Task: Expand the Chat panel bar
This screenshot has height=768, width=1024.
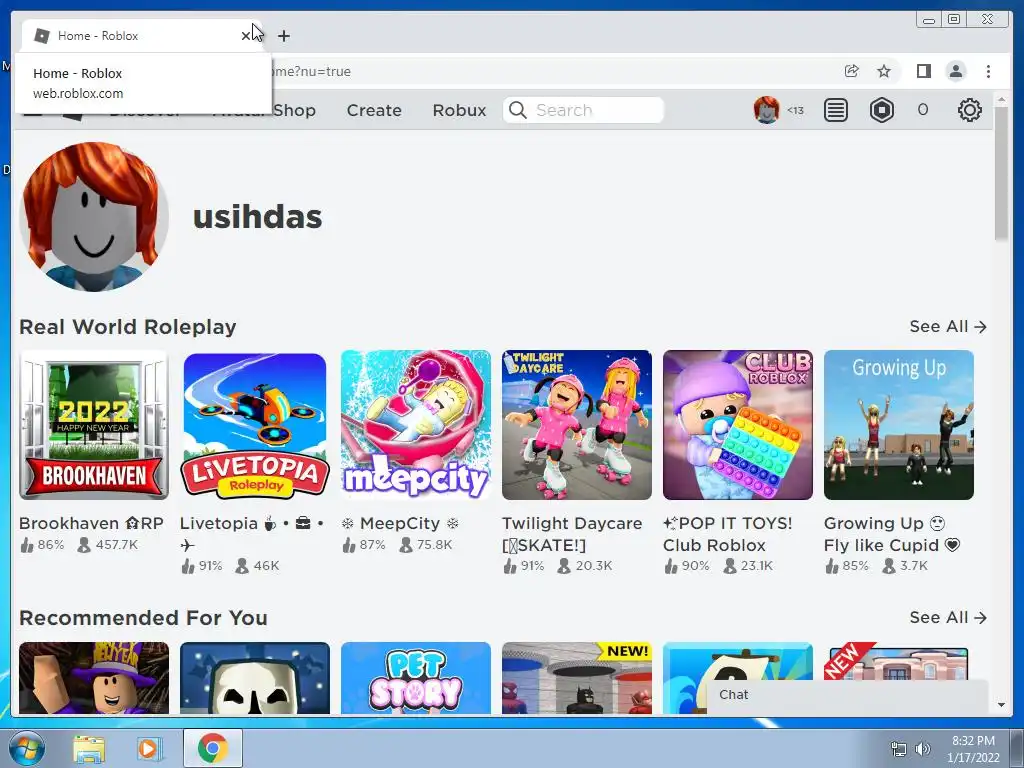Action: tap(848, 696)
